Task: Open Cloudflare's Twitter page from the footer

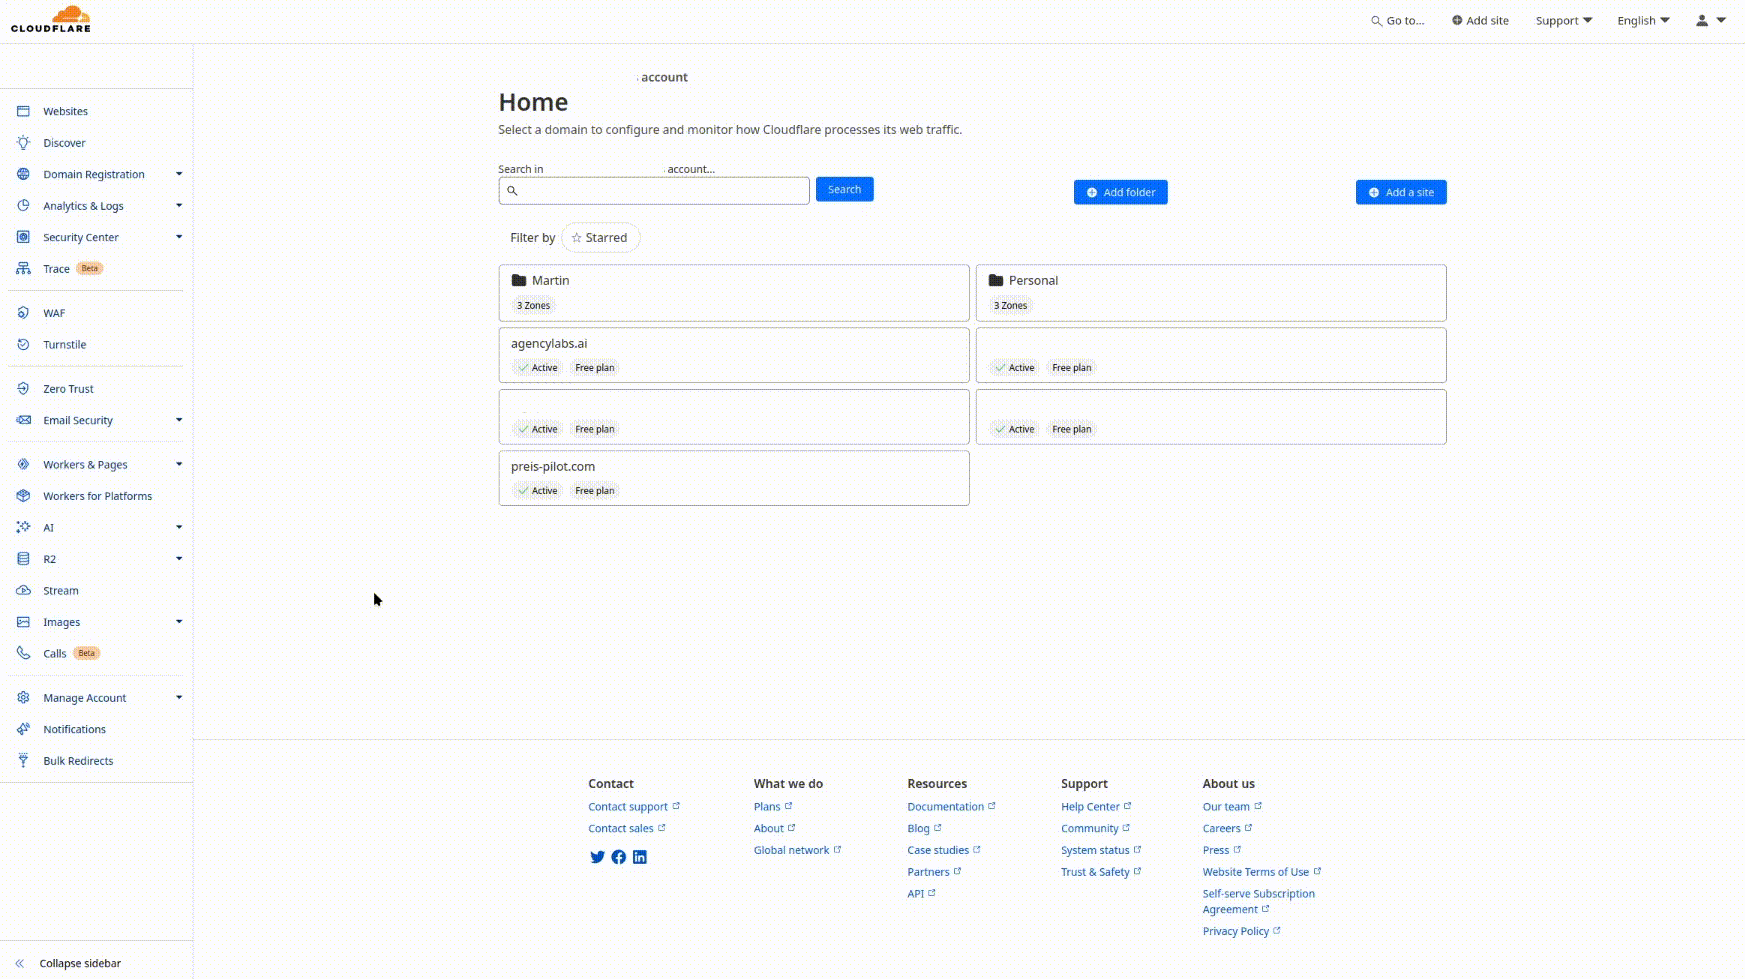Action: [597, 857]
